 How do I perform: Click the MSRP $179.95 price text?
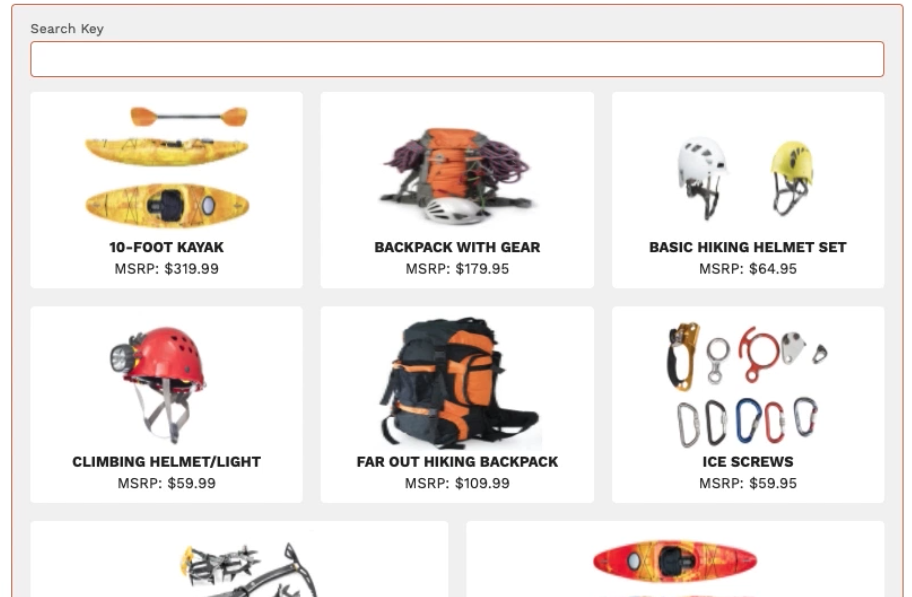click(457, 269)
